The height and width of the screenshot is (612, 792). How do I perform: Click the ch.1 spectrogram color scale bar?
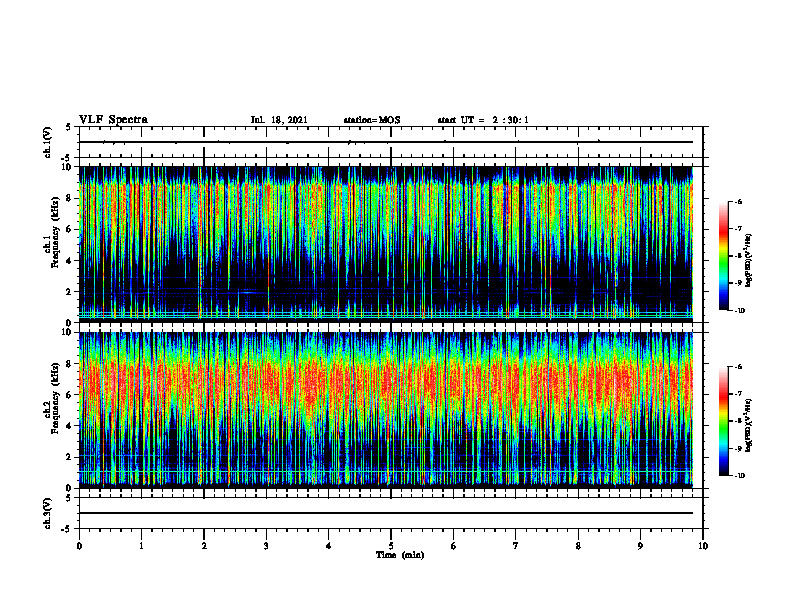click(x=723, y=256)
